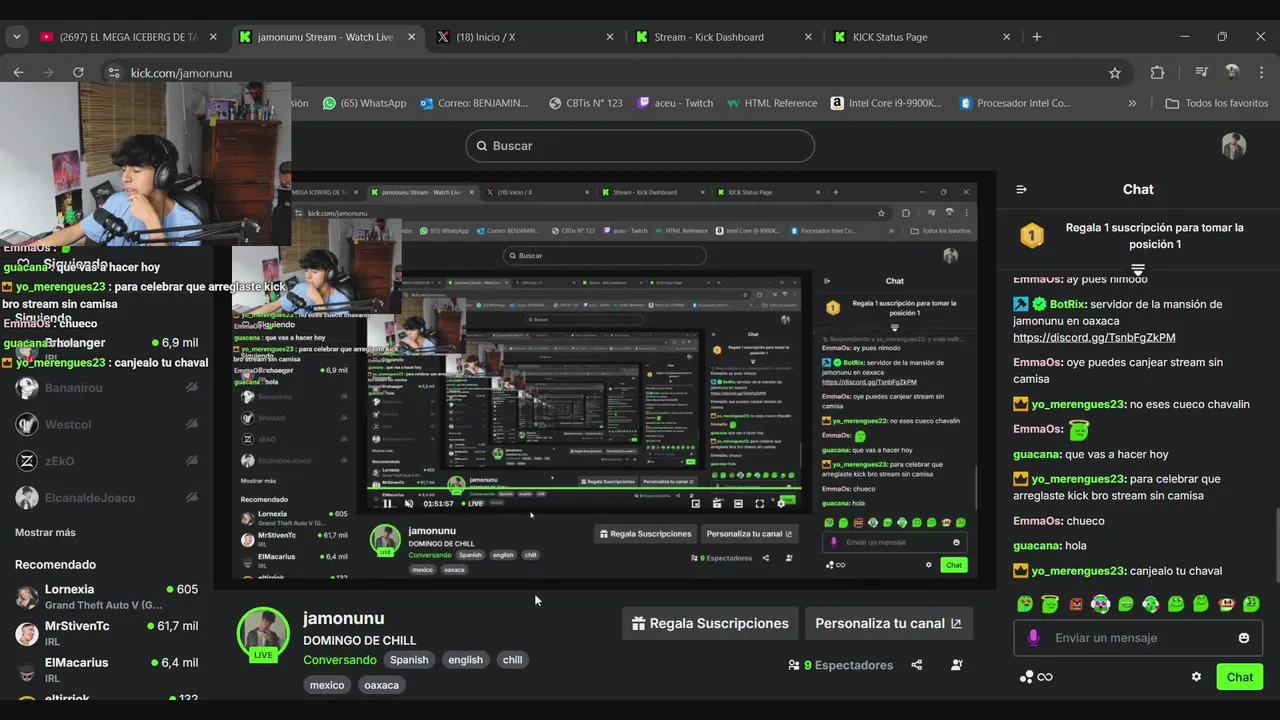Select the oaxaca tag

point(381,685)
